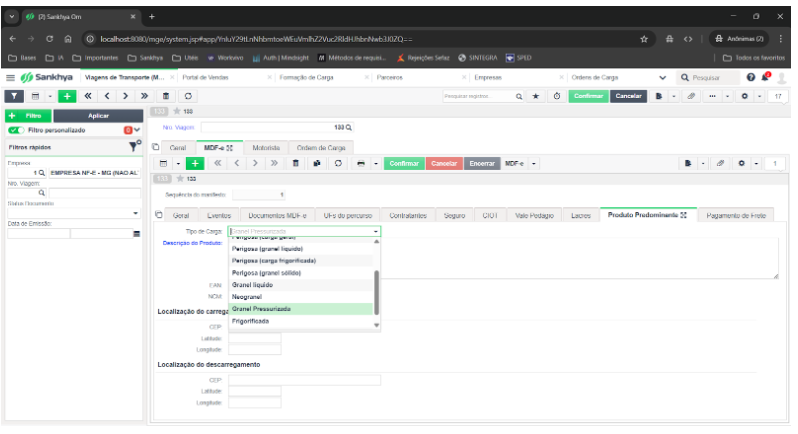The height and width of the screenshot is (434, 798).
Task: Open the Tipo de Carga dropdown arrow
Action: coord(376,232)
